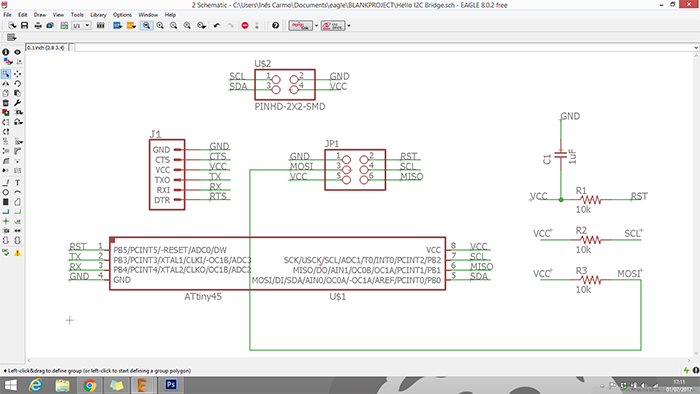Open the layer display settings icon
The width and height of the screenshot is (700, 394).
[x=8, y=62]
